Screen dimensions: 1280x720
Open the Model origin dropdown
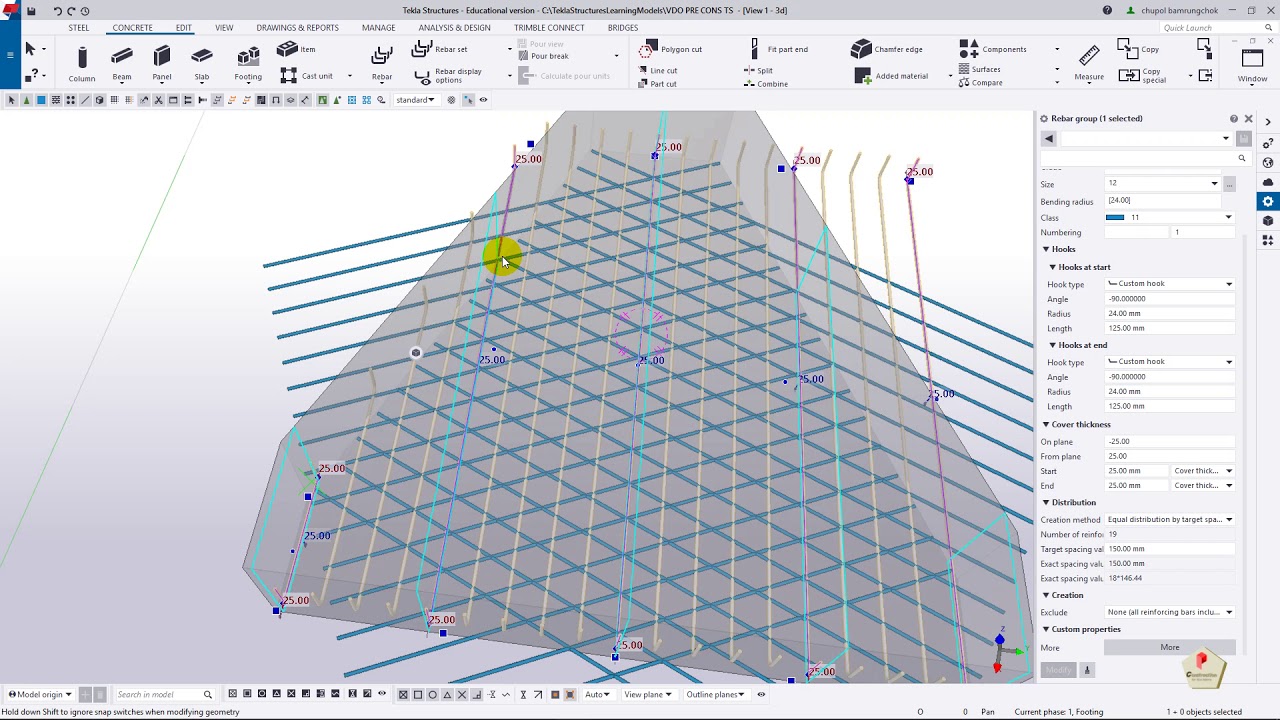pyautogui.click(x=40, y=694)
